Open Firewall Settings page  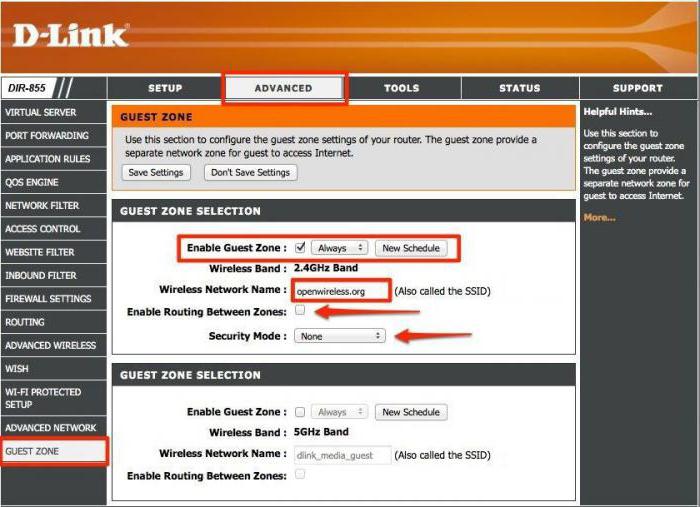tap(53, 299)
